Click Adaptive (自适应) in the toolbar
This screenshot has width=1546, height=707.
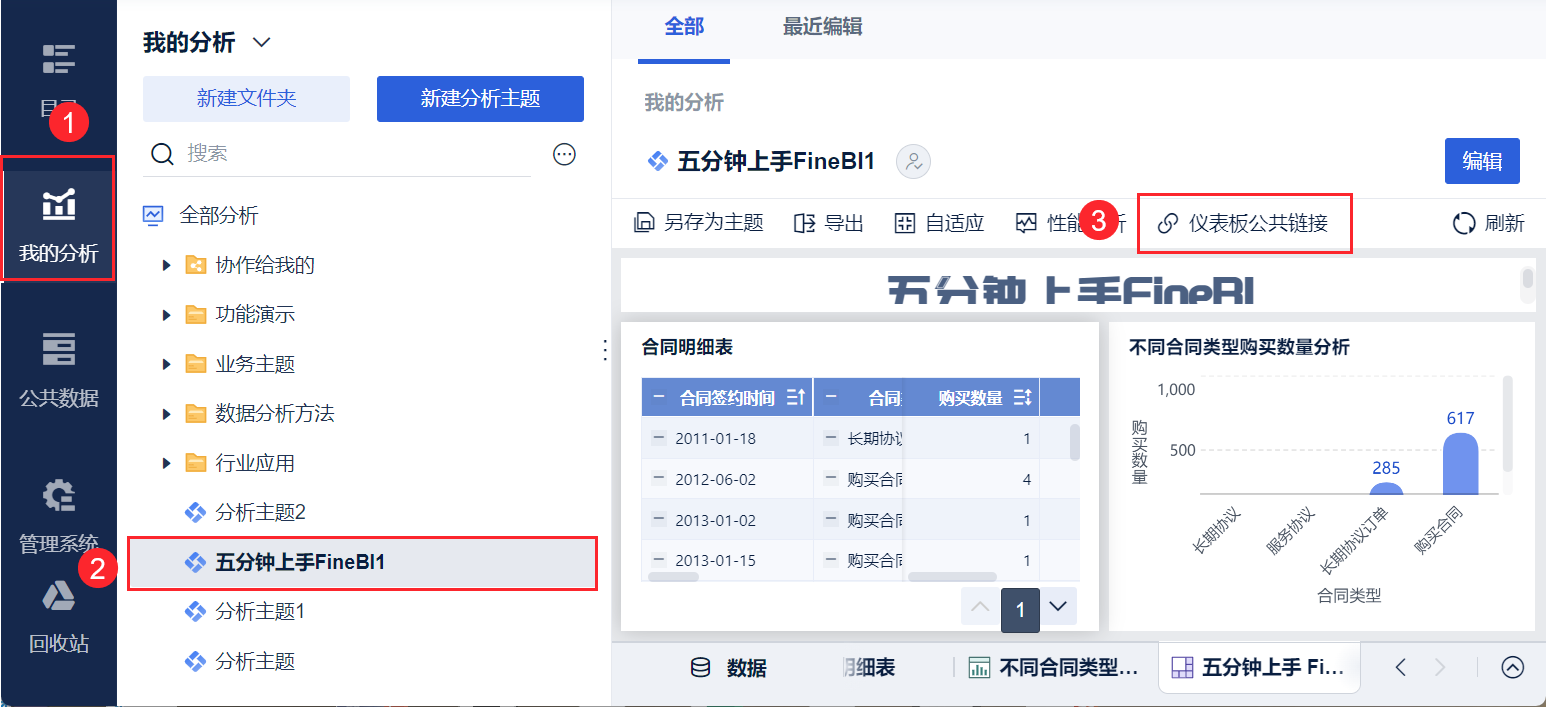pos(939,223)
